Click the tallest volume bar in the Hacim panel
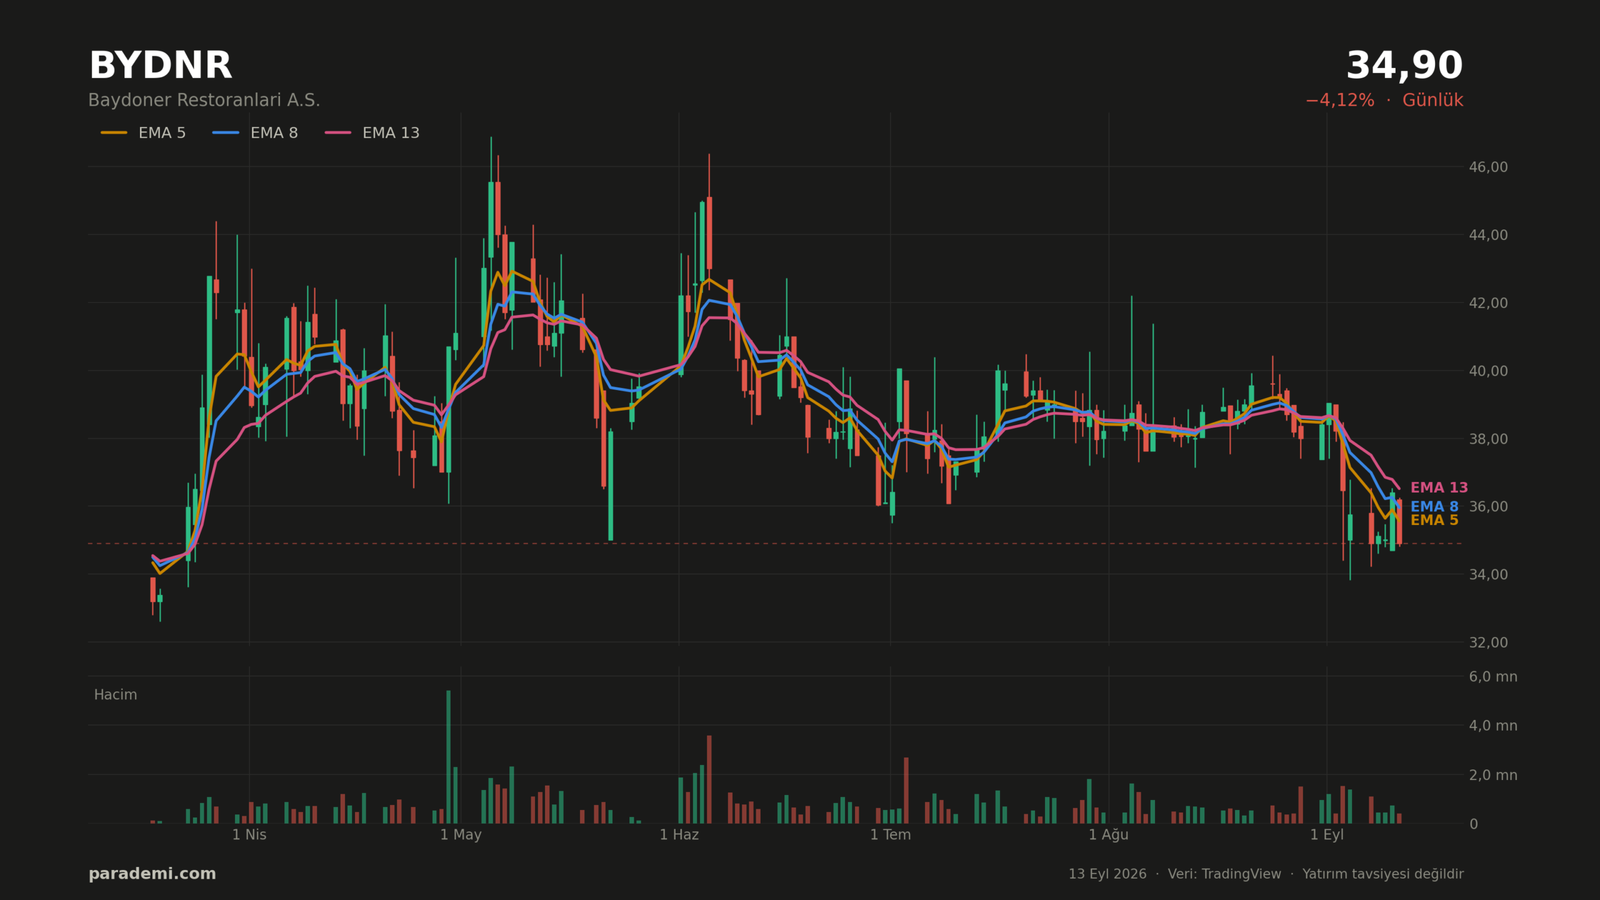1600x900 pixels. 448,757
